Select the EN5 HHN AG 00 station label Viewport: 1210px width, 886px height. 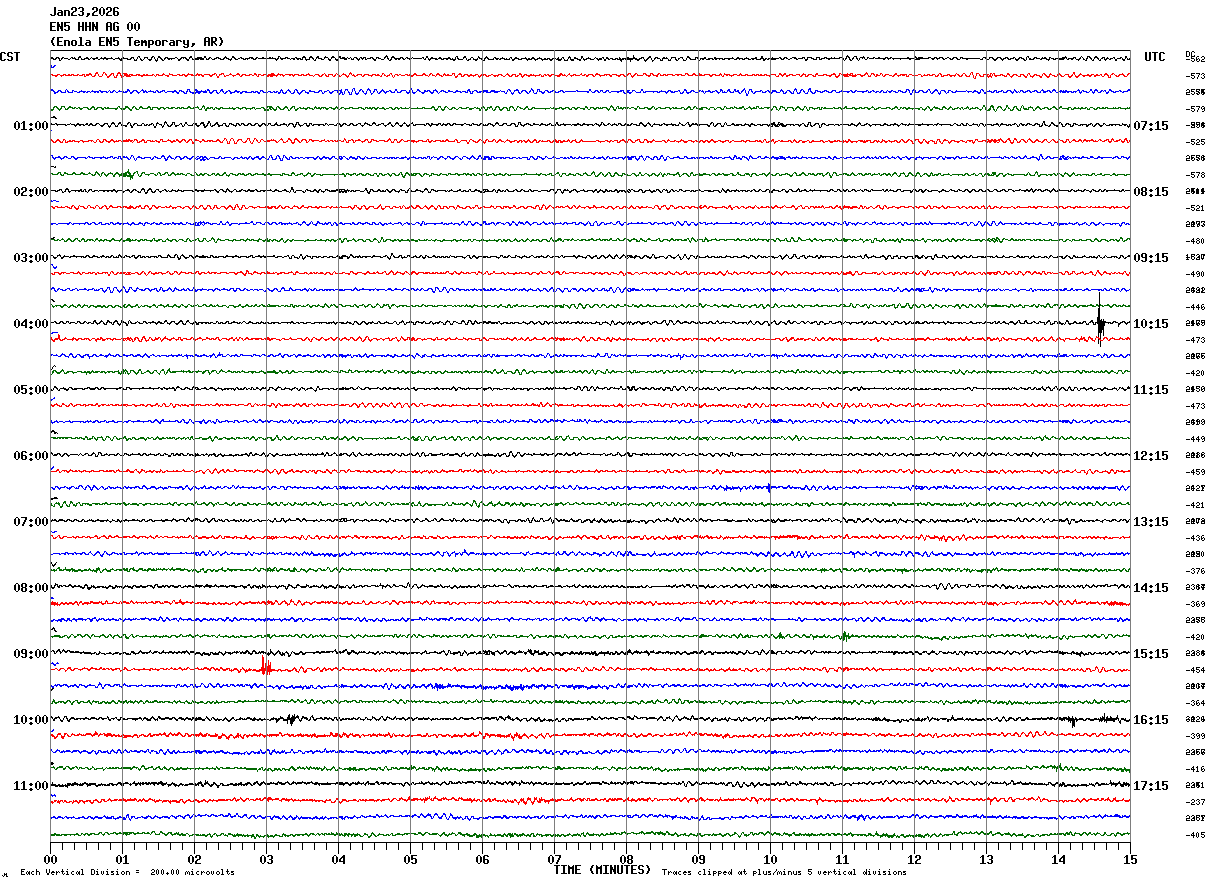coord(95,27)
